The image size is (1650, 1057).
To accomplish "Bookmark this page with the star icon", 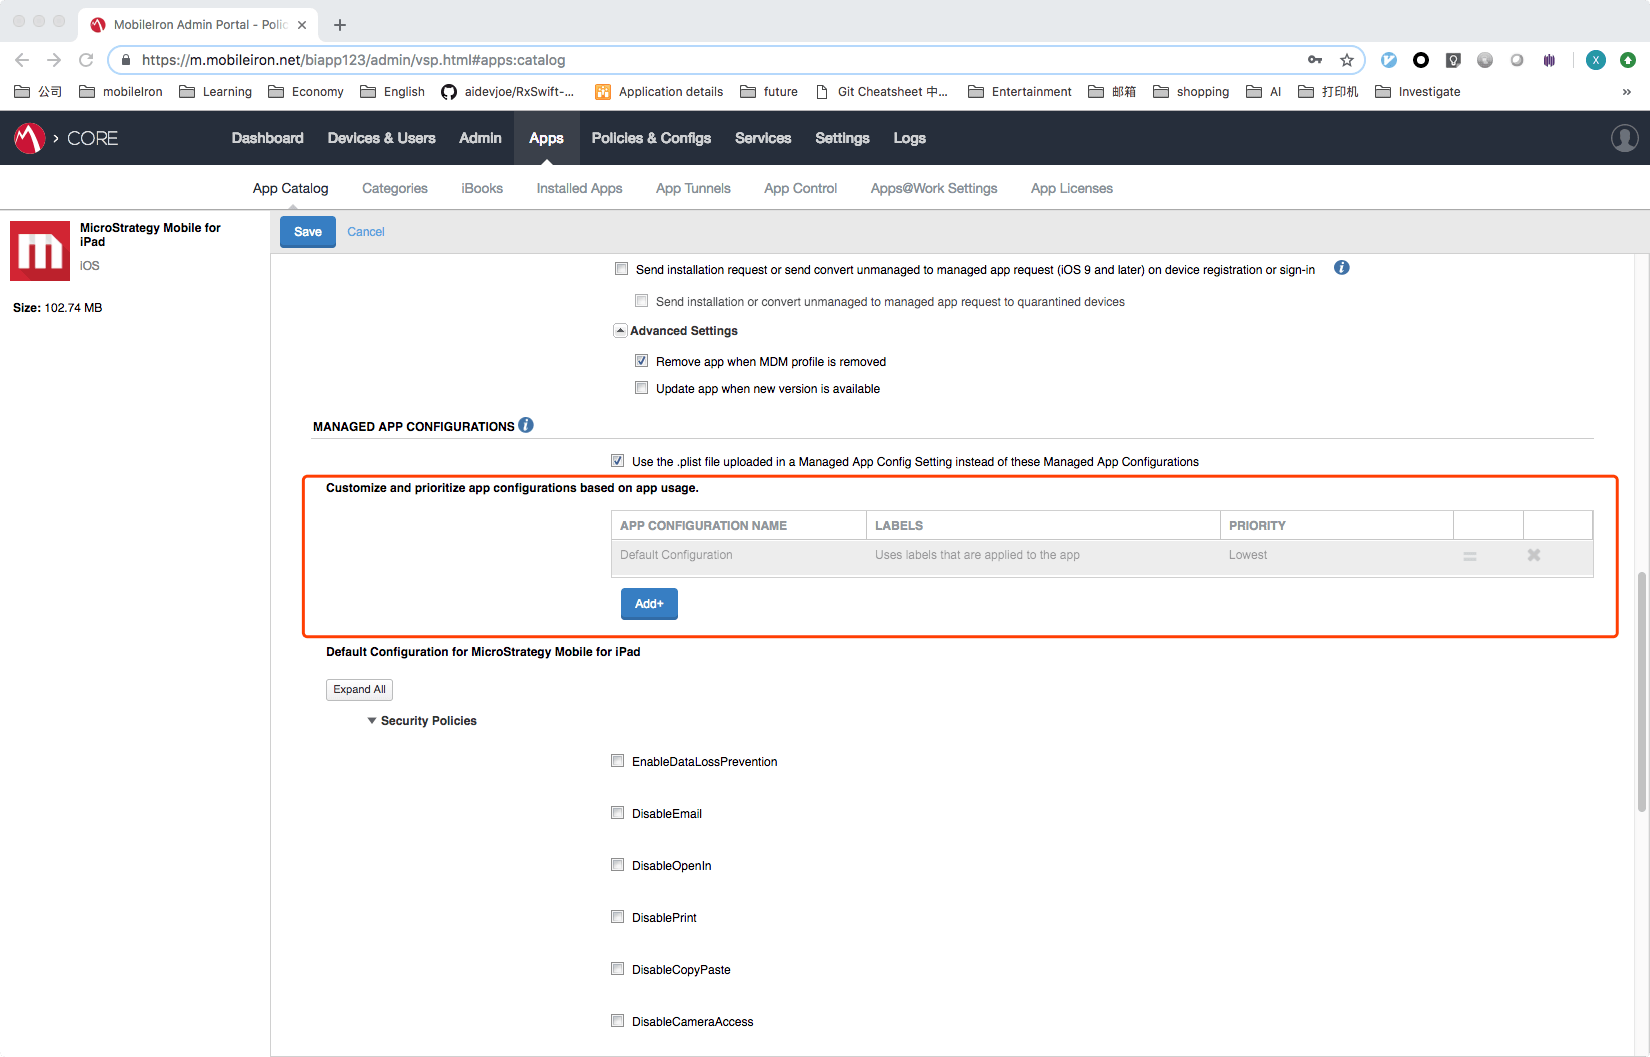I will tap(1347, 60).
